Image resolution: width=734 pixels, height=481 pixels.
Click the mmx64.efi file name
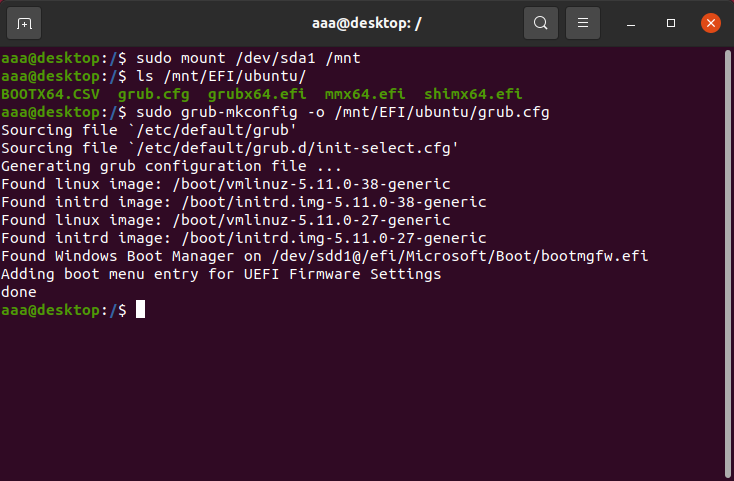click(x=365, y=94)
